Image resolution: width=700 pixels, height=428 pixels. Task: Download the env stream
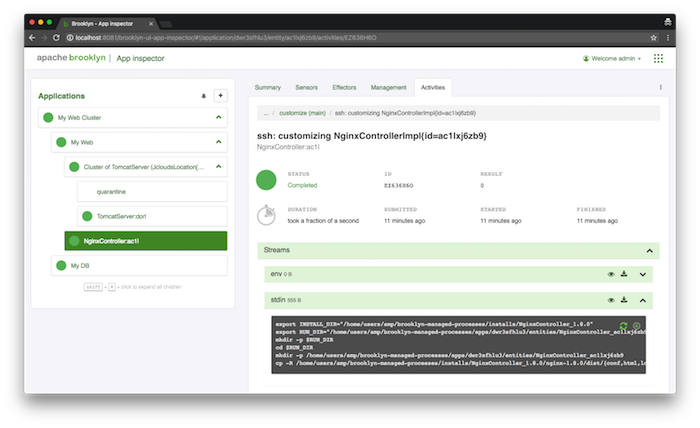click(623, 274)
